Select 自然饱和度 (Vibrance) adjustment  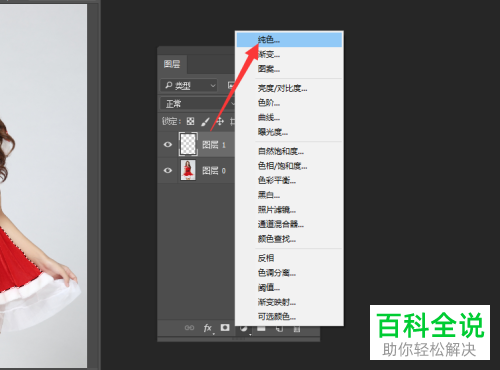[x=289, y=151]
